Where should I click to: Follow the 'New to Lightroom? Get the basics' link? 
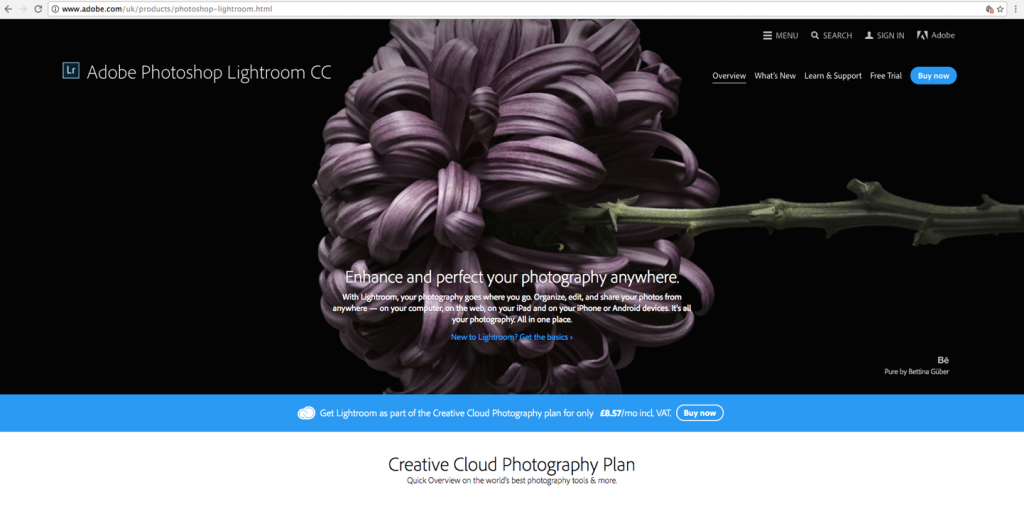tap(512, 337)
